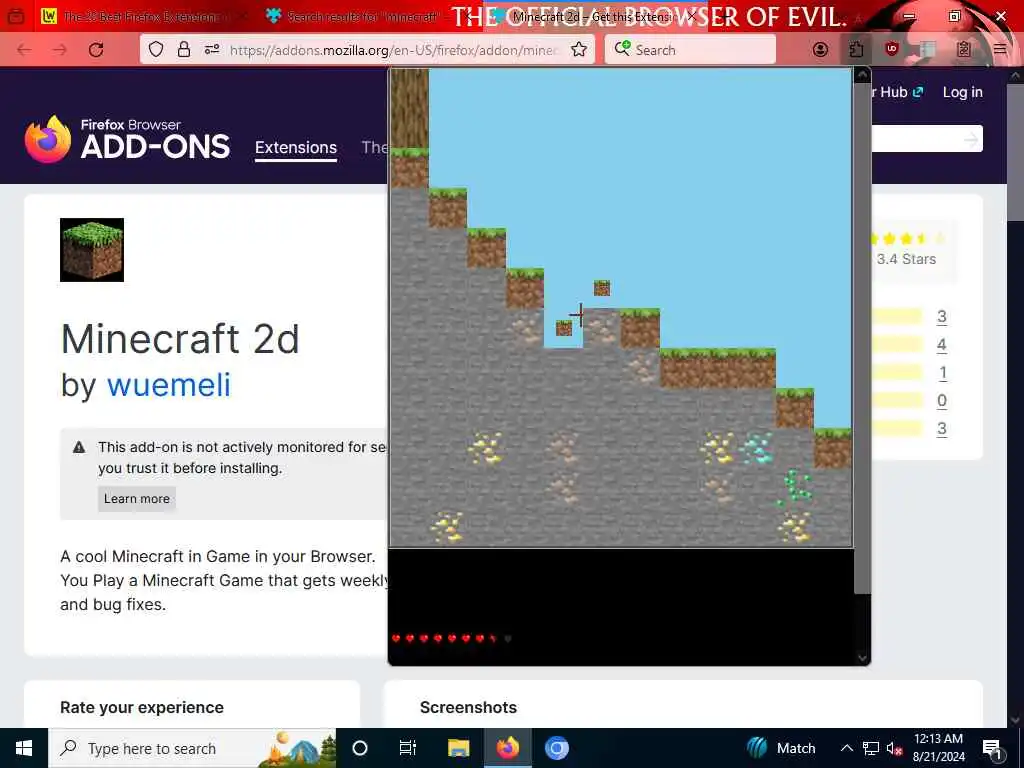Open the Firefox account icon

tap(820, 50)
